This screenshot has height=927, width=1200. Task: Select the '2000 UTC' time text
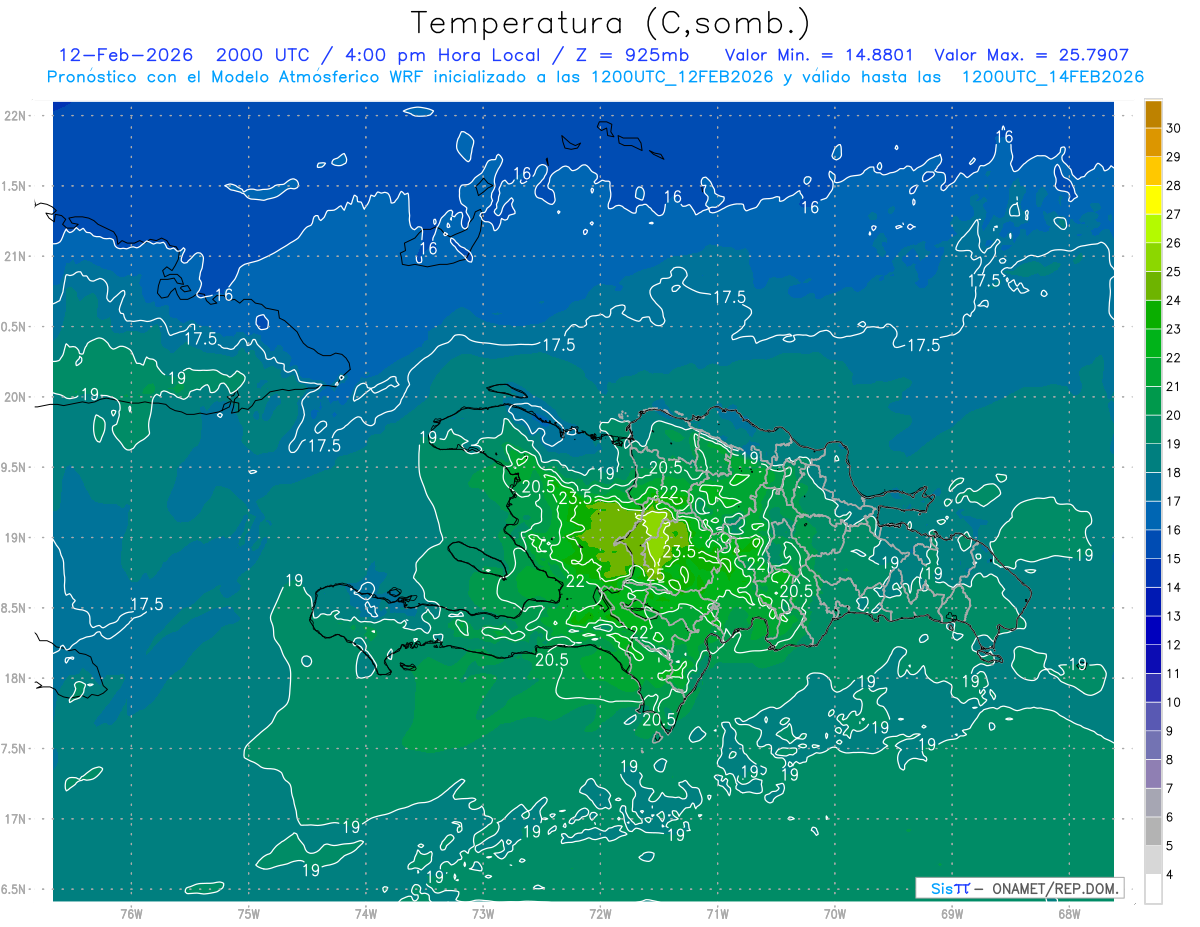point(261,55)
